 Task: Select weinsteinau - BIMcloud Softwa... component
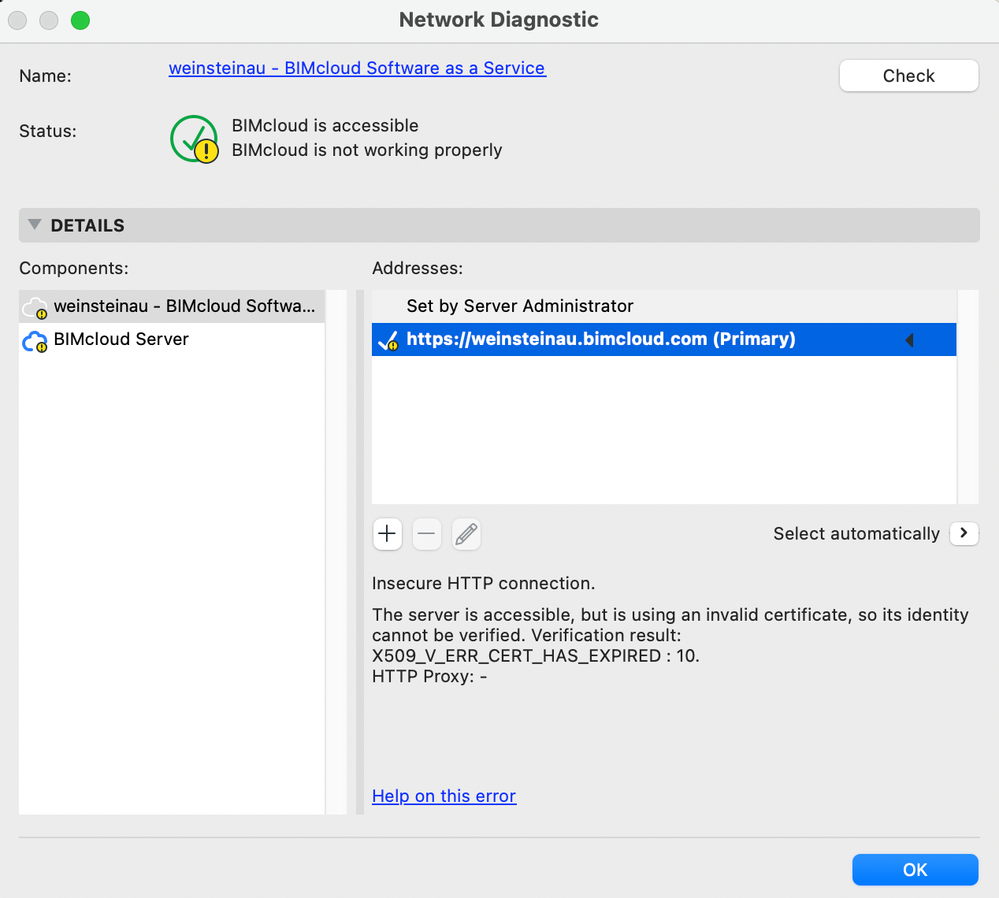172,306
